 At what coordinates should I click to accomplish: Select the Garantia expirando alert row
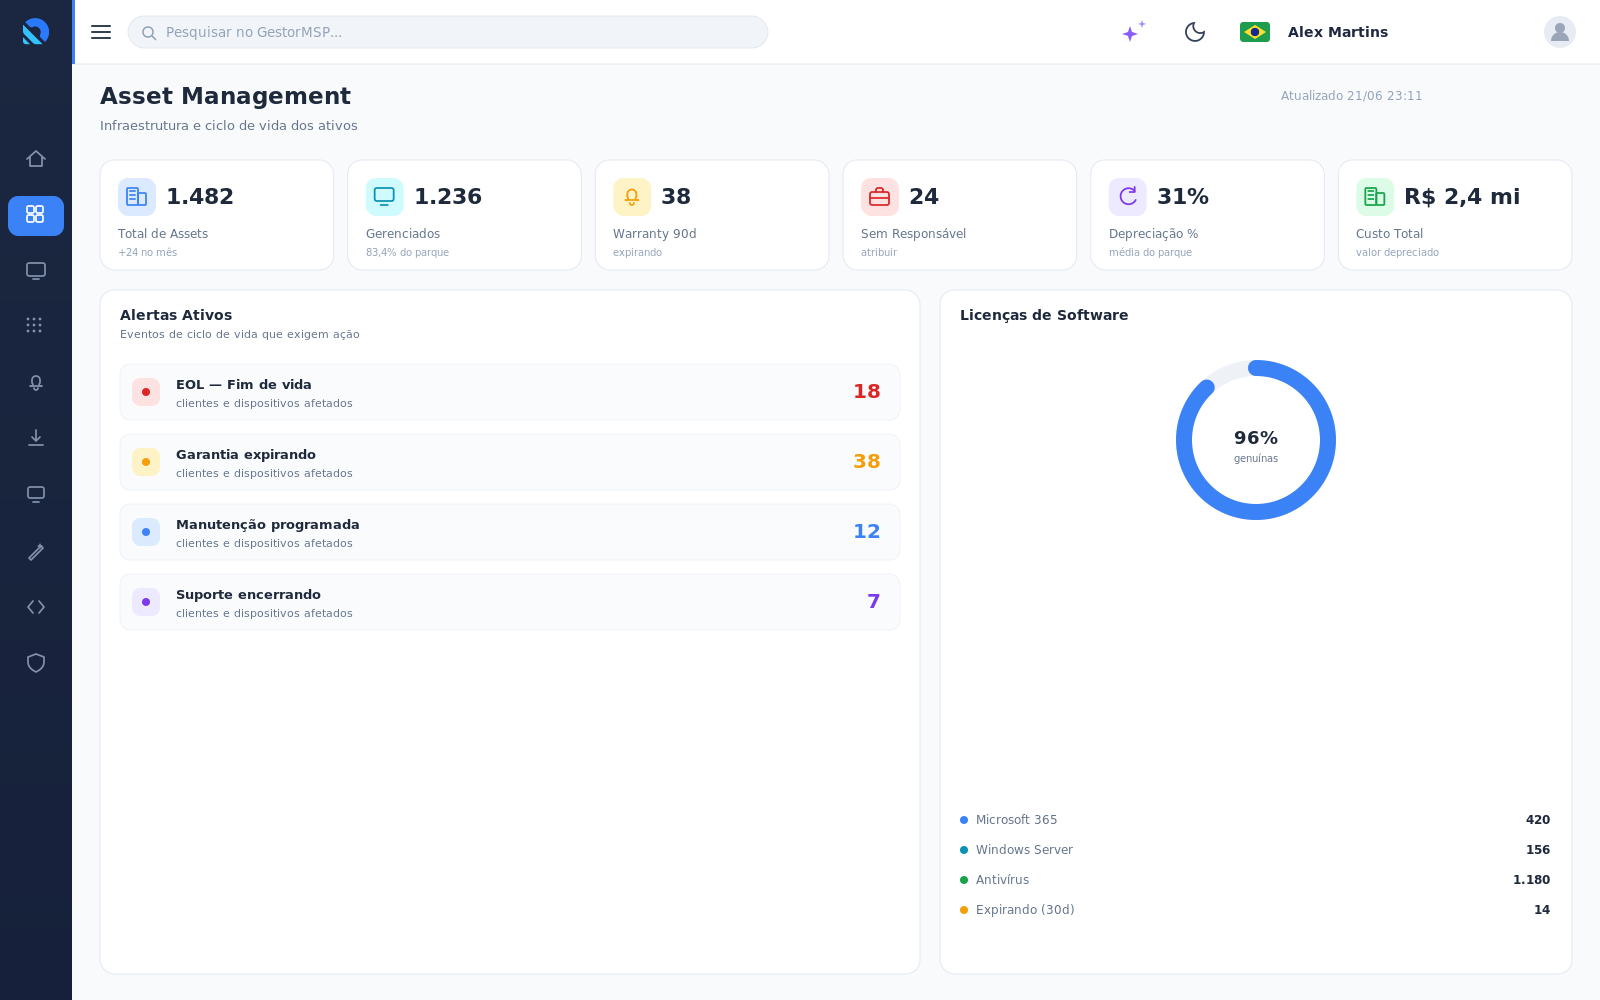click(x=510, y=462)
